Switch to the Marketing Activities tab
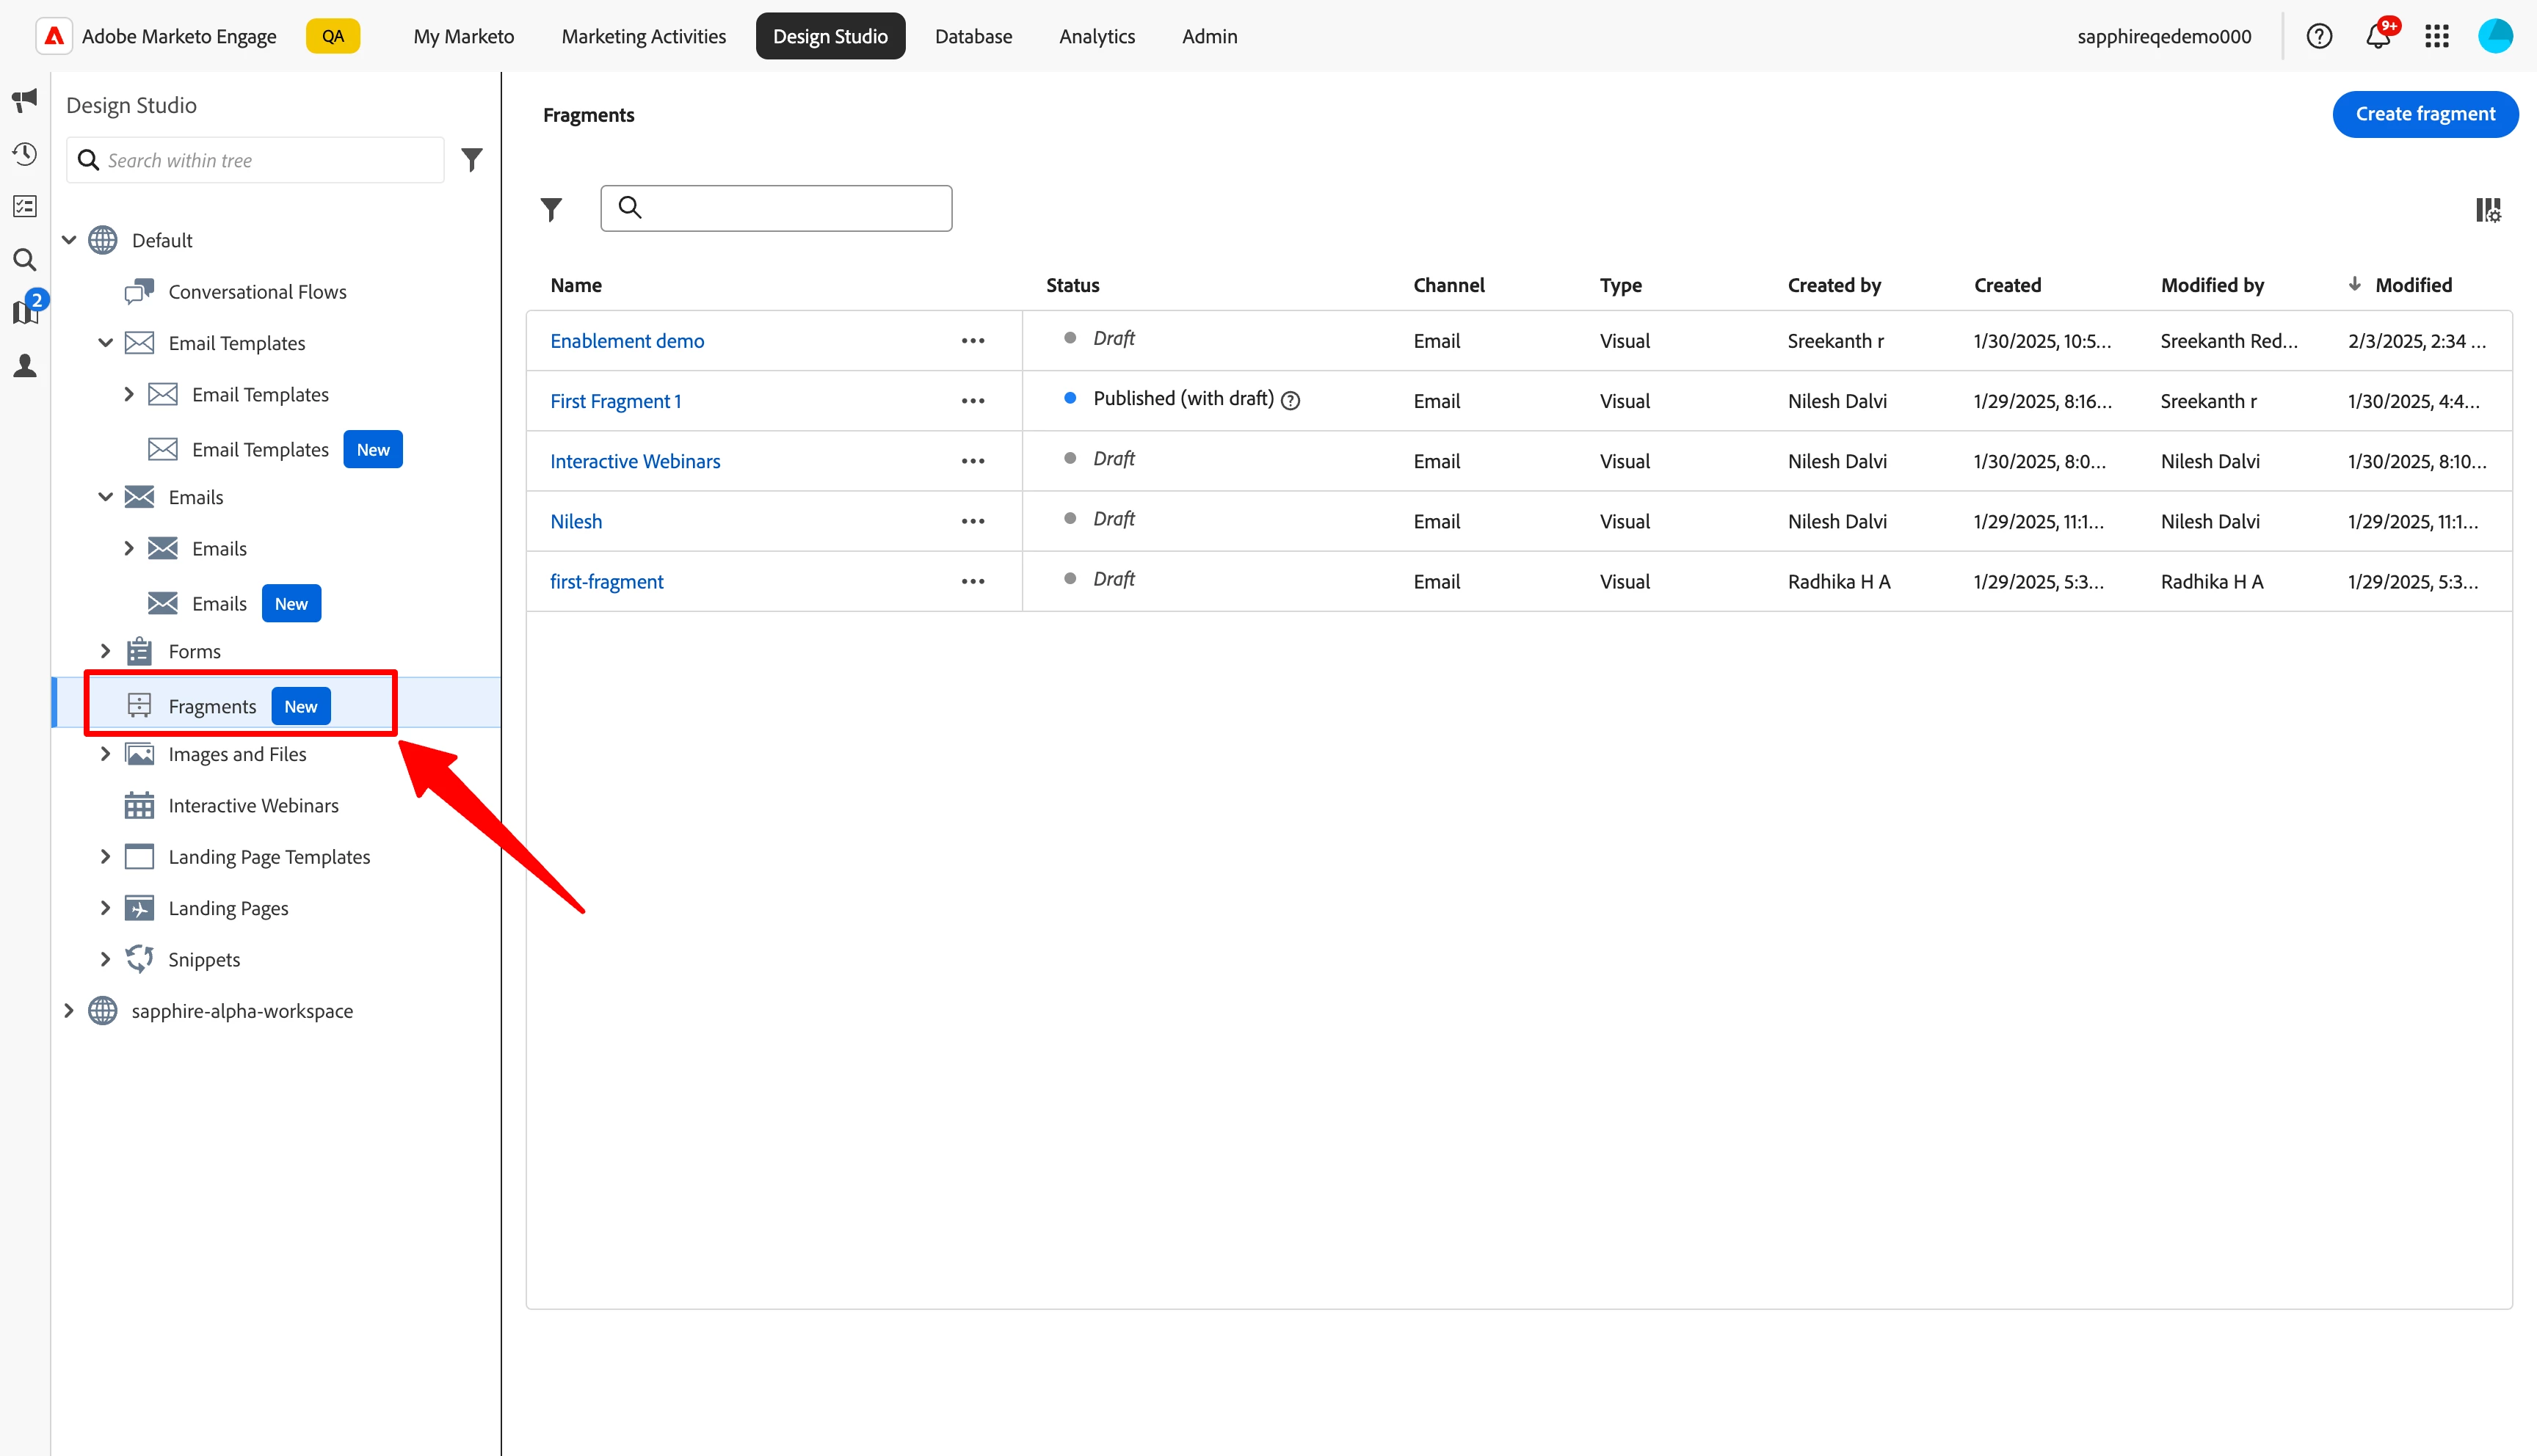 point(643,37)
